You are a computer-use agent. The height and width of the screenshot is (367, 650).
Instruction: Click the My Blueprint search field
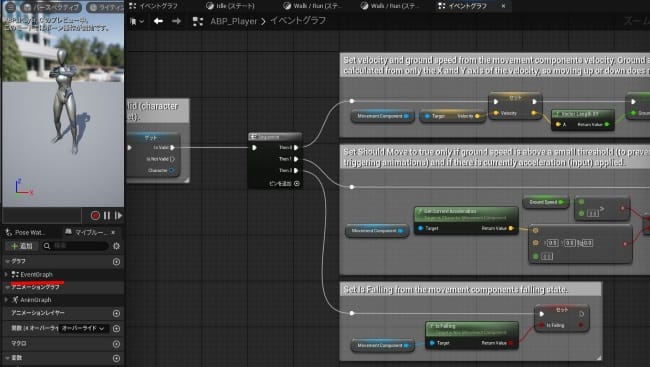pyautogui.click(x=75, y=246)
